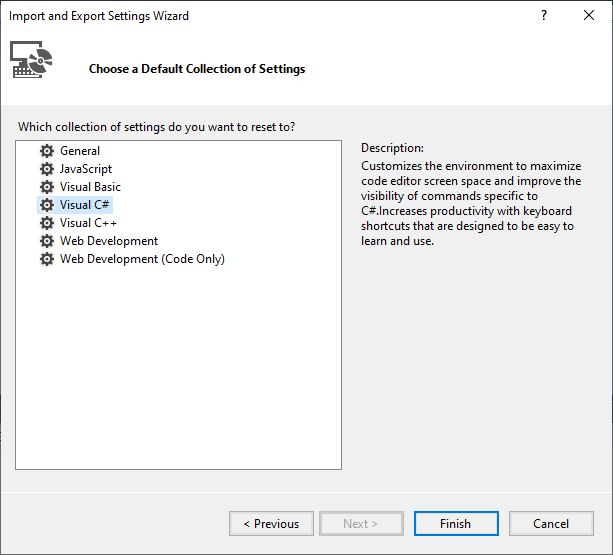
Task: Click the gear icon beside General
Action: [47, 151]
